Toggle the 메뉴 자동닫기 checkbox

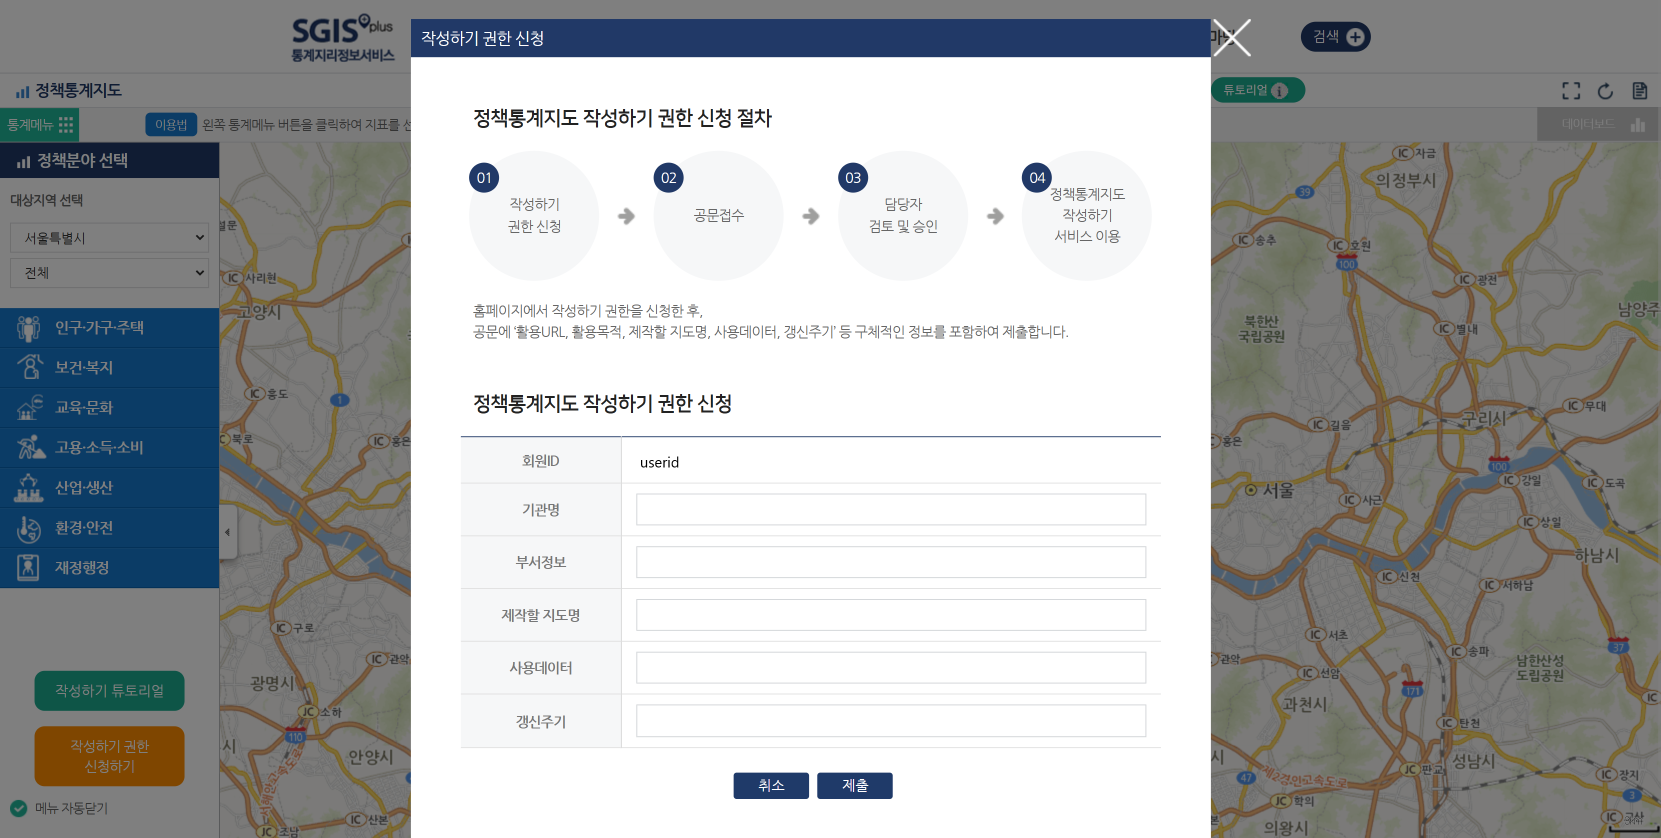[18, 808]
